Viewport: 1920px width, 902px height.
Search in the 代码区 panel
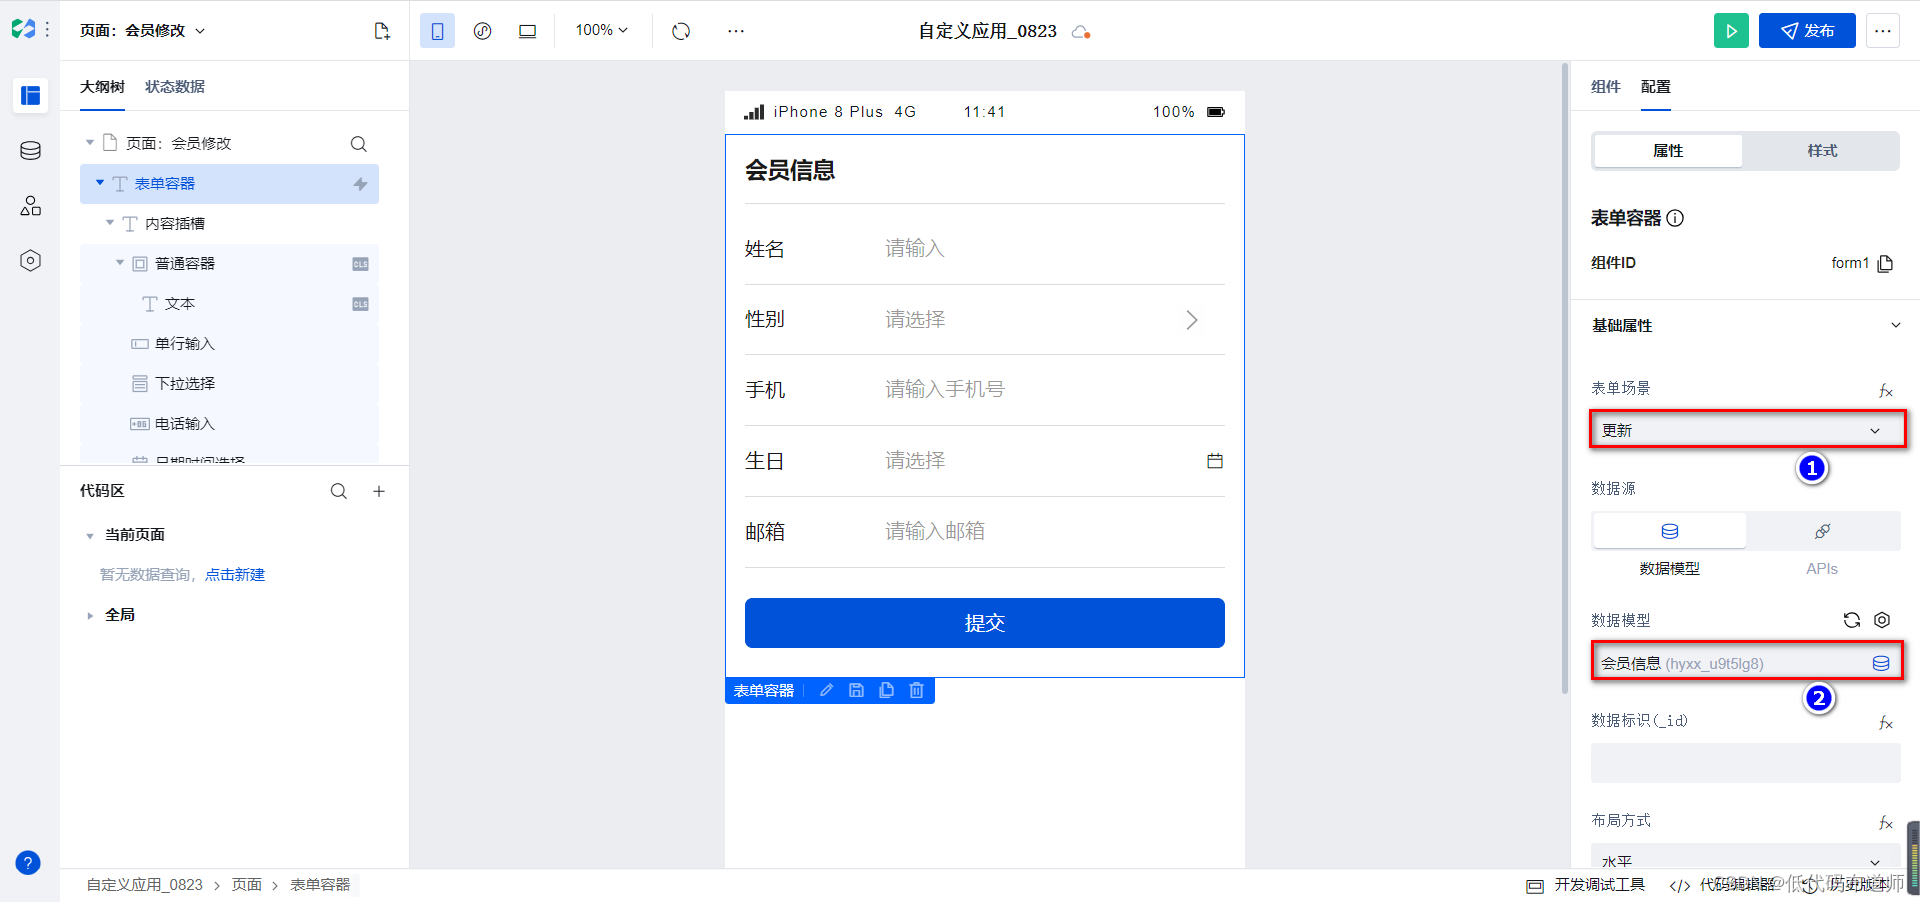(x=339, y=491)
